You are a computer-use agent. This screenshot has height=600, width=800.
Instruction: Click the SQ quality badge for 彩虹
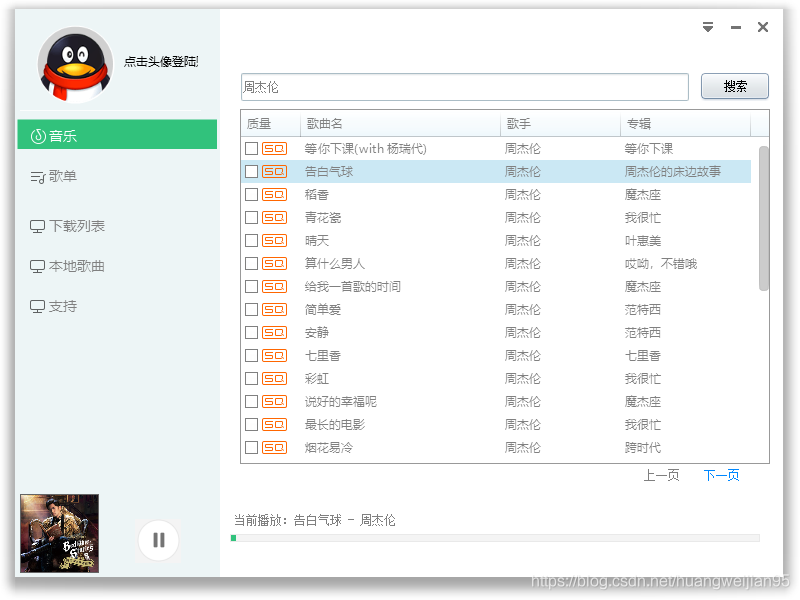274,378
